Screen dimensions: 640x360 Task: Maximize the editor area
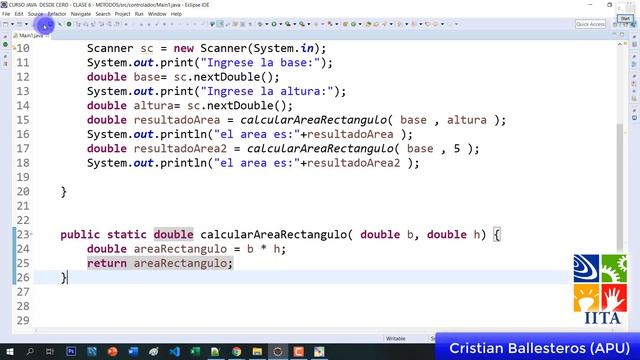click(622, 34)
